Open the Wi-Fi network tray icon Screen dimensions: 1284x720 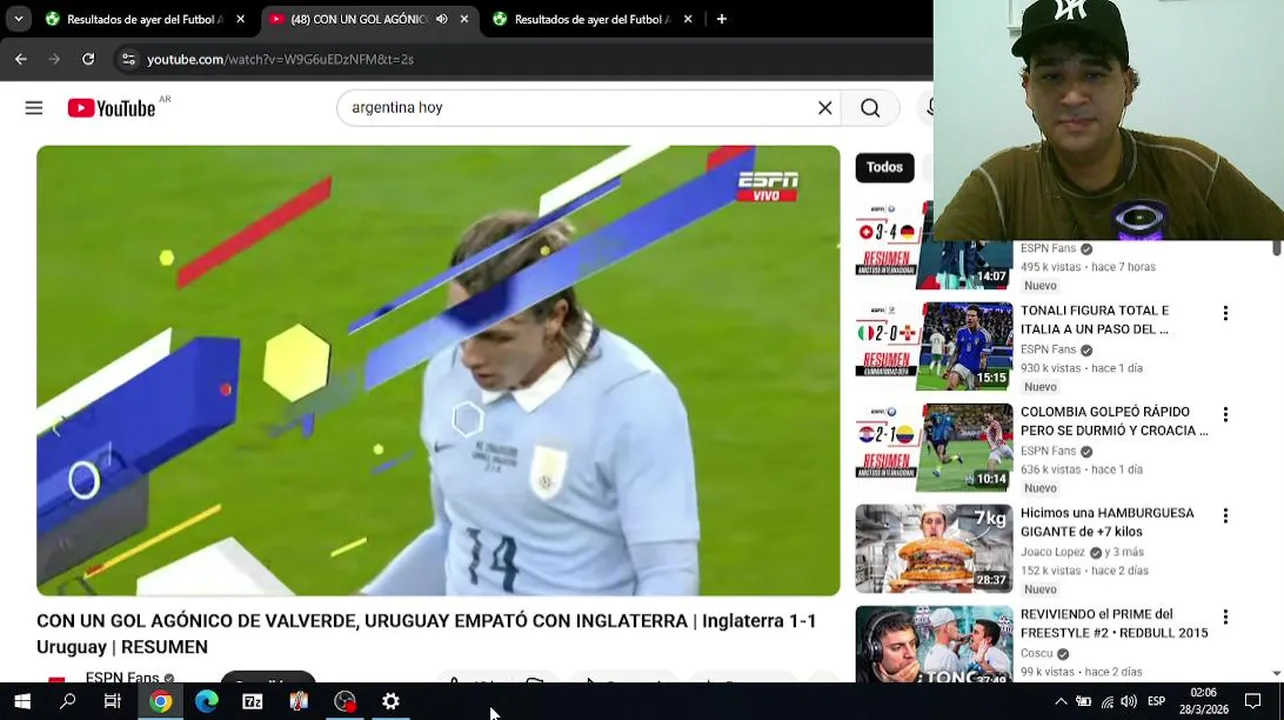tap(1107, 702)
